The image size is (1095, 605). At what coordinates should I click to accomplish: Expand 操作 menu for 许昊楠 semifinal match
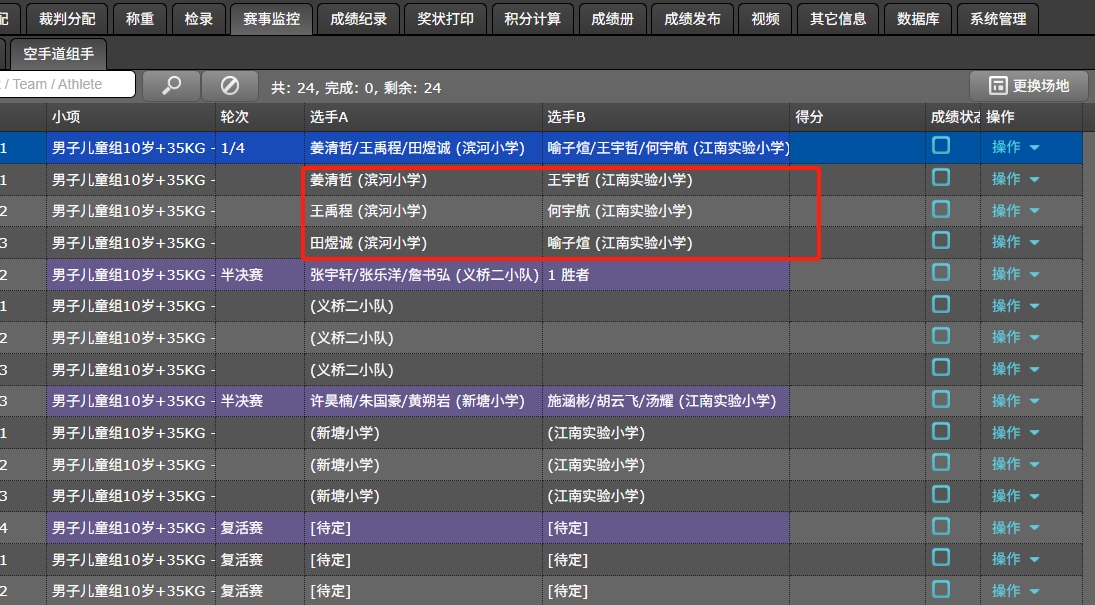pyautogui.click(x=1015, y=401)
